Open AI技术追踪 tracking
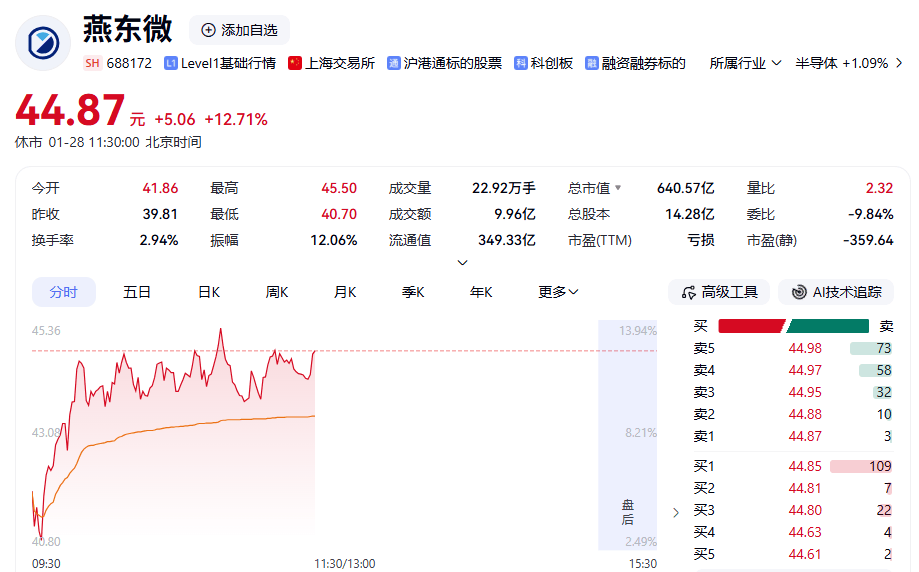This screenshot has width=919, height=572. (836, 292)
